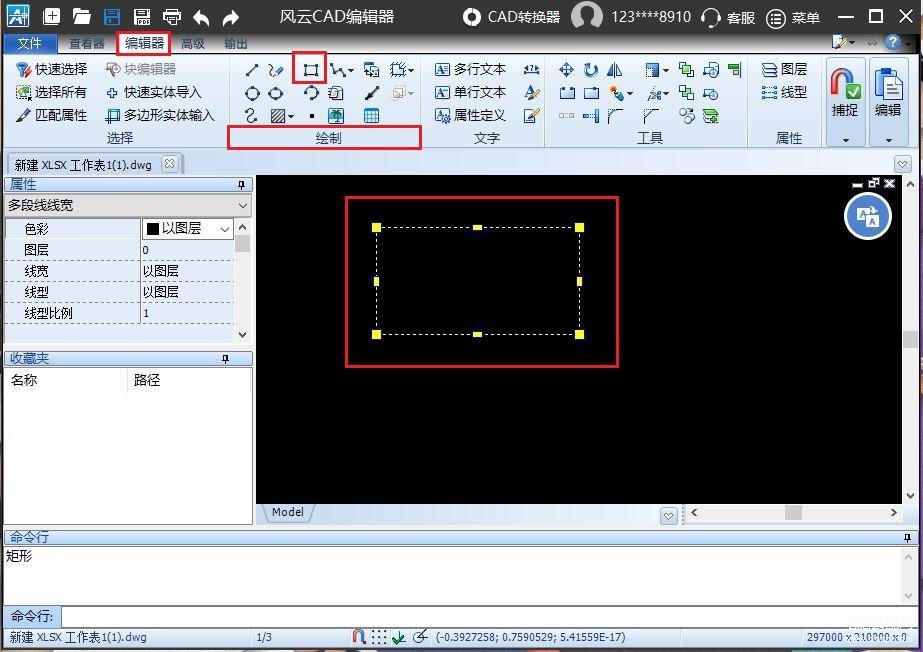
Task: Select the Model layout tab
Action: click(288, 513)
